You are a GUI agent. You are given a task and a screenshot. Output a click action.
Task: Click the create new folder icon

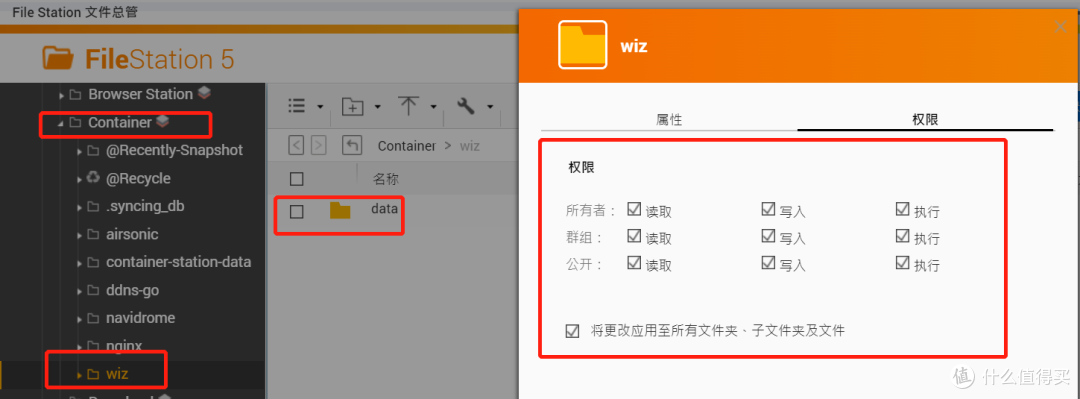(x=353, y=106)
